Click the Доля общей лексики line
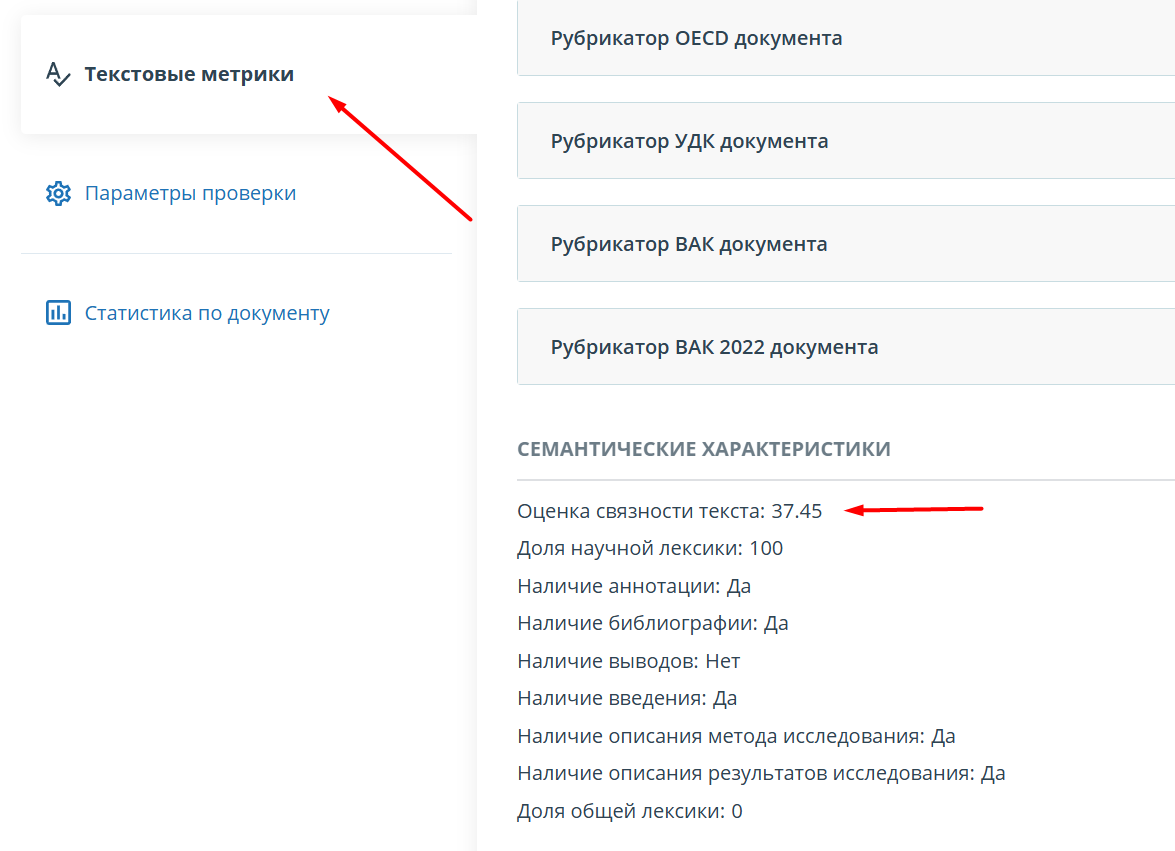The height and width of the screenshot is (851, 1175). click(629, 811)
